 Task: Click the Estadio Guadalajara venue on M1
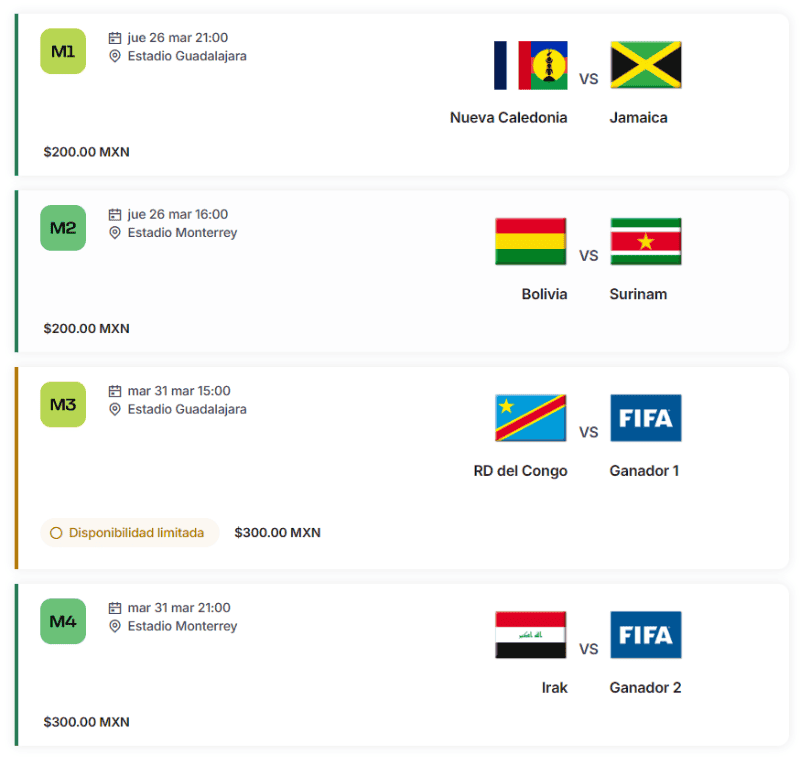(x=187, y=56)
